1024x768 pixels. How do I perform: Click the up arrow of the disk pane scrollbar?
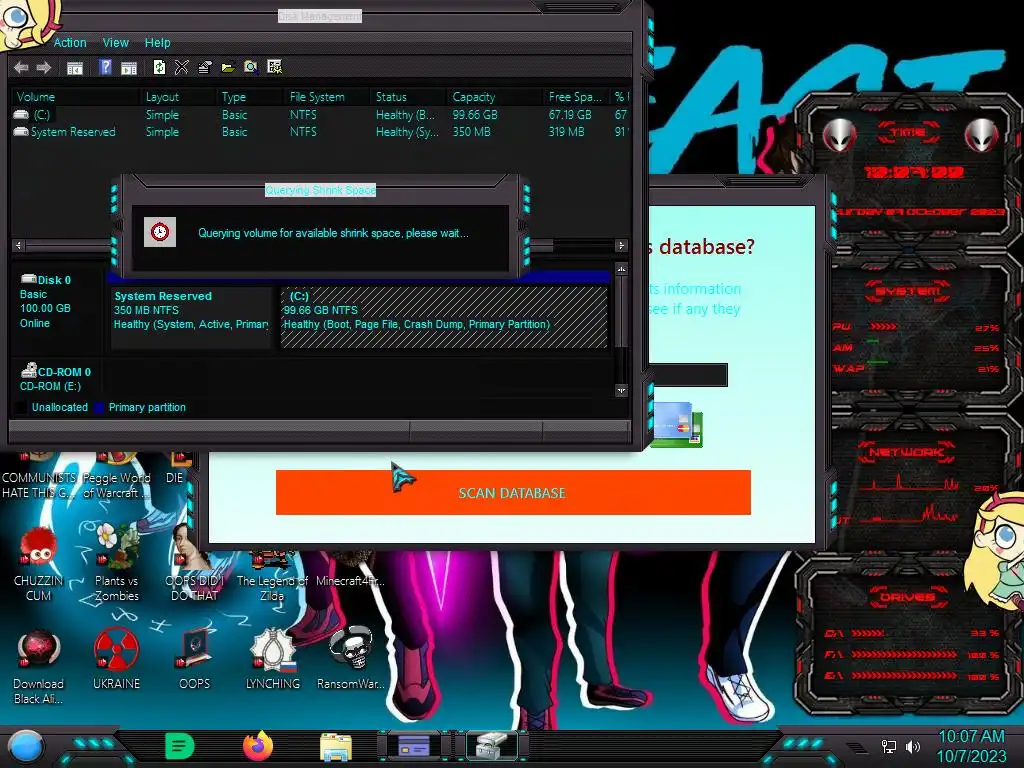(621, 269)
